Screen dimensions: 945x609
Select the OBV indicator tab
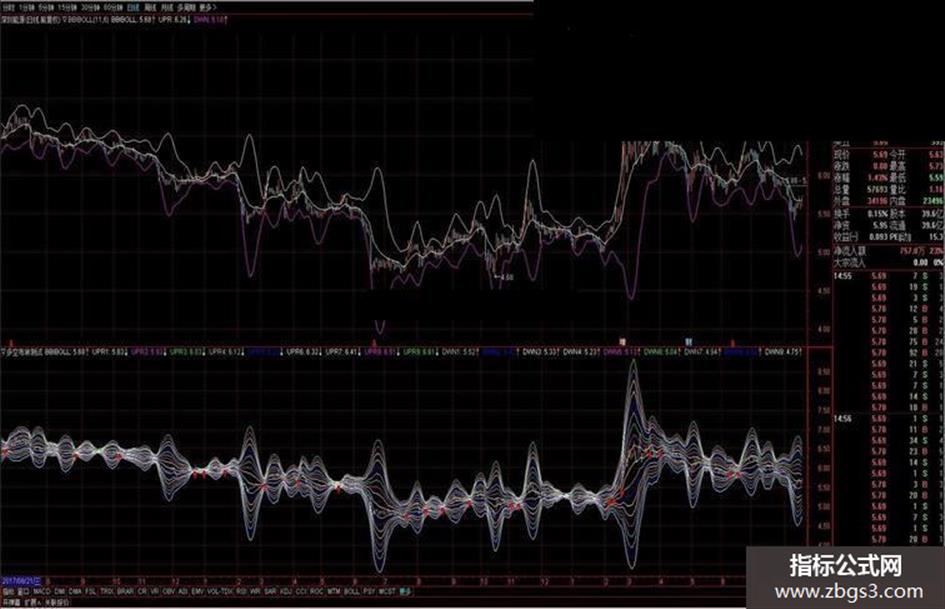tap(169, 592)
